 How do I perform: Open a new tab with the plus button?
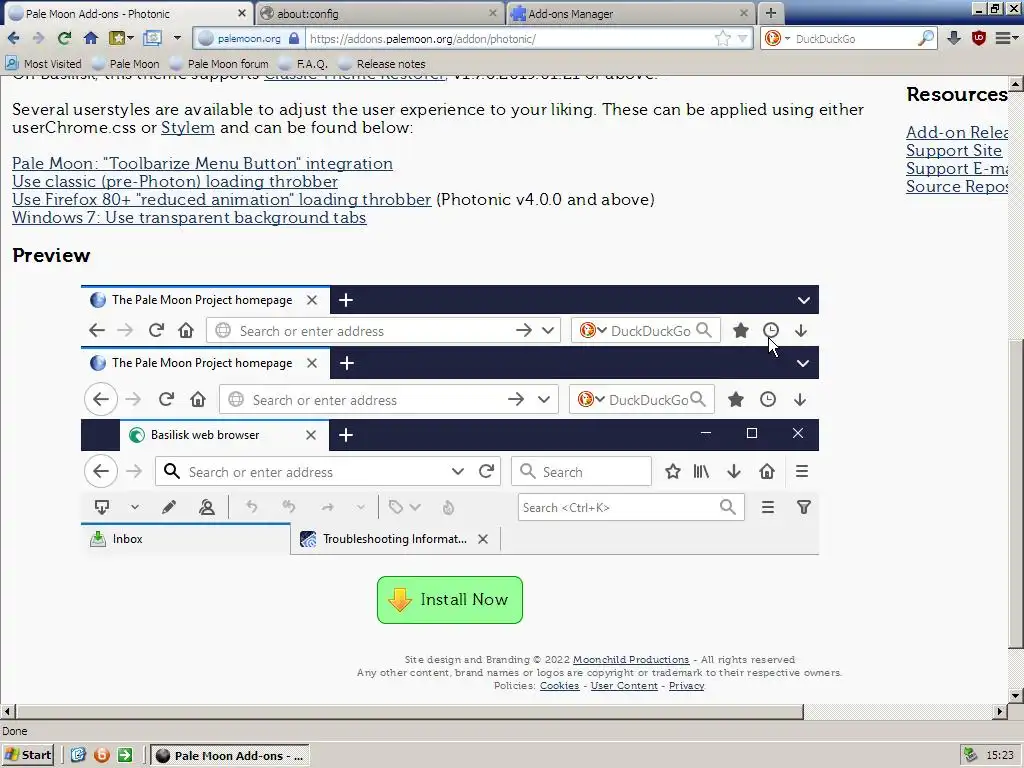coord(771,13)
